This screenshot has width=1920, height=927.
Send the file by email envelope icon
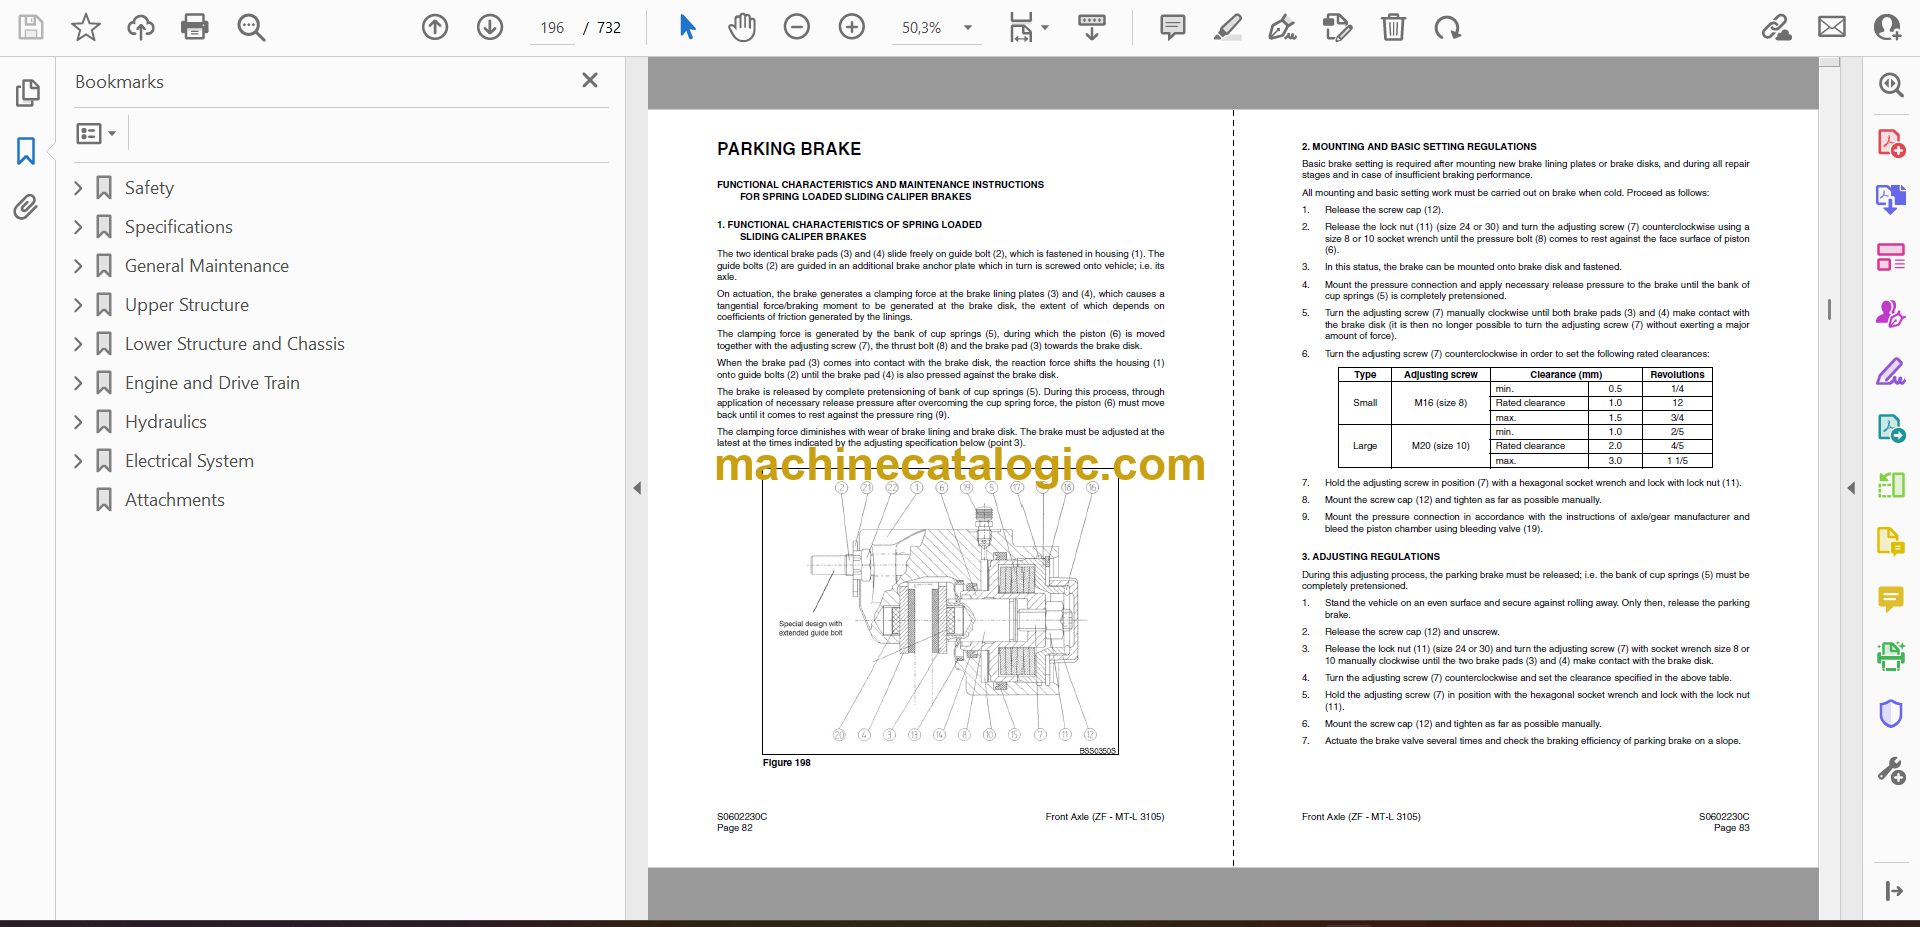[1832, 27]
